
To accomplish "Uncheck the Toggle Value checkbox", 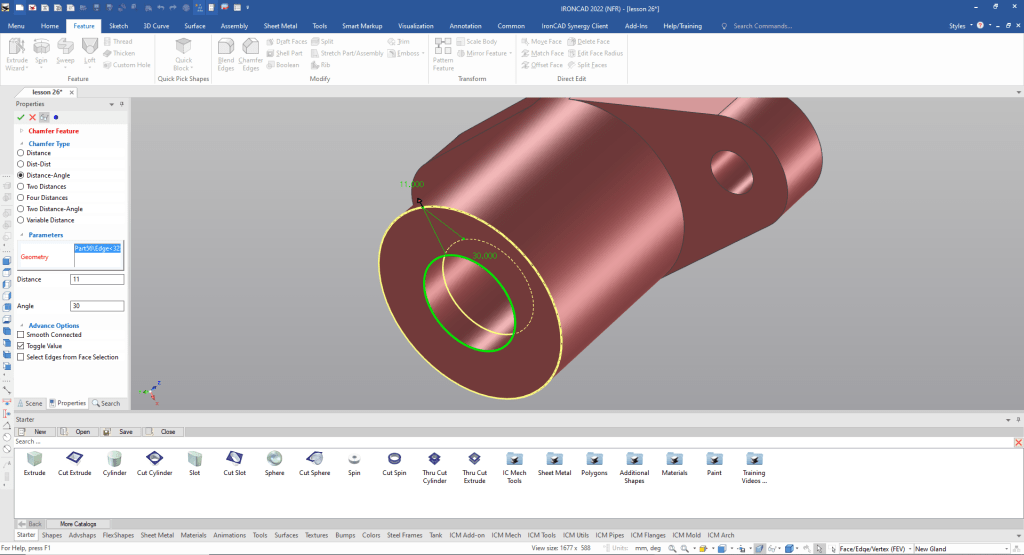I will [22, 345].
